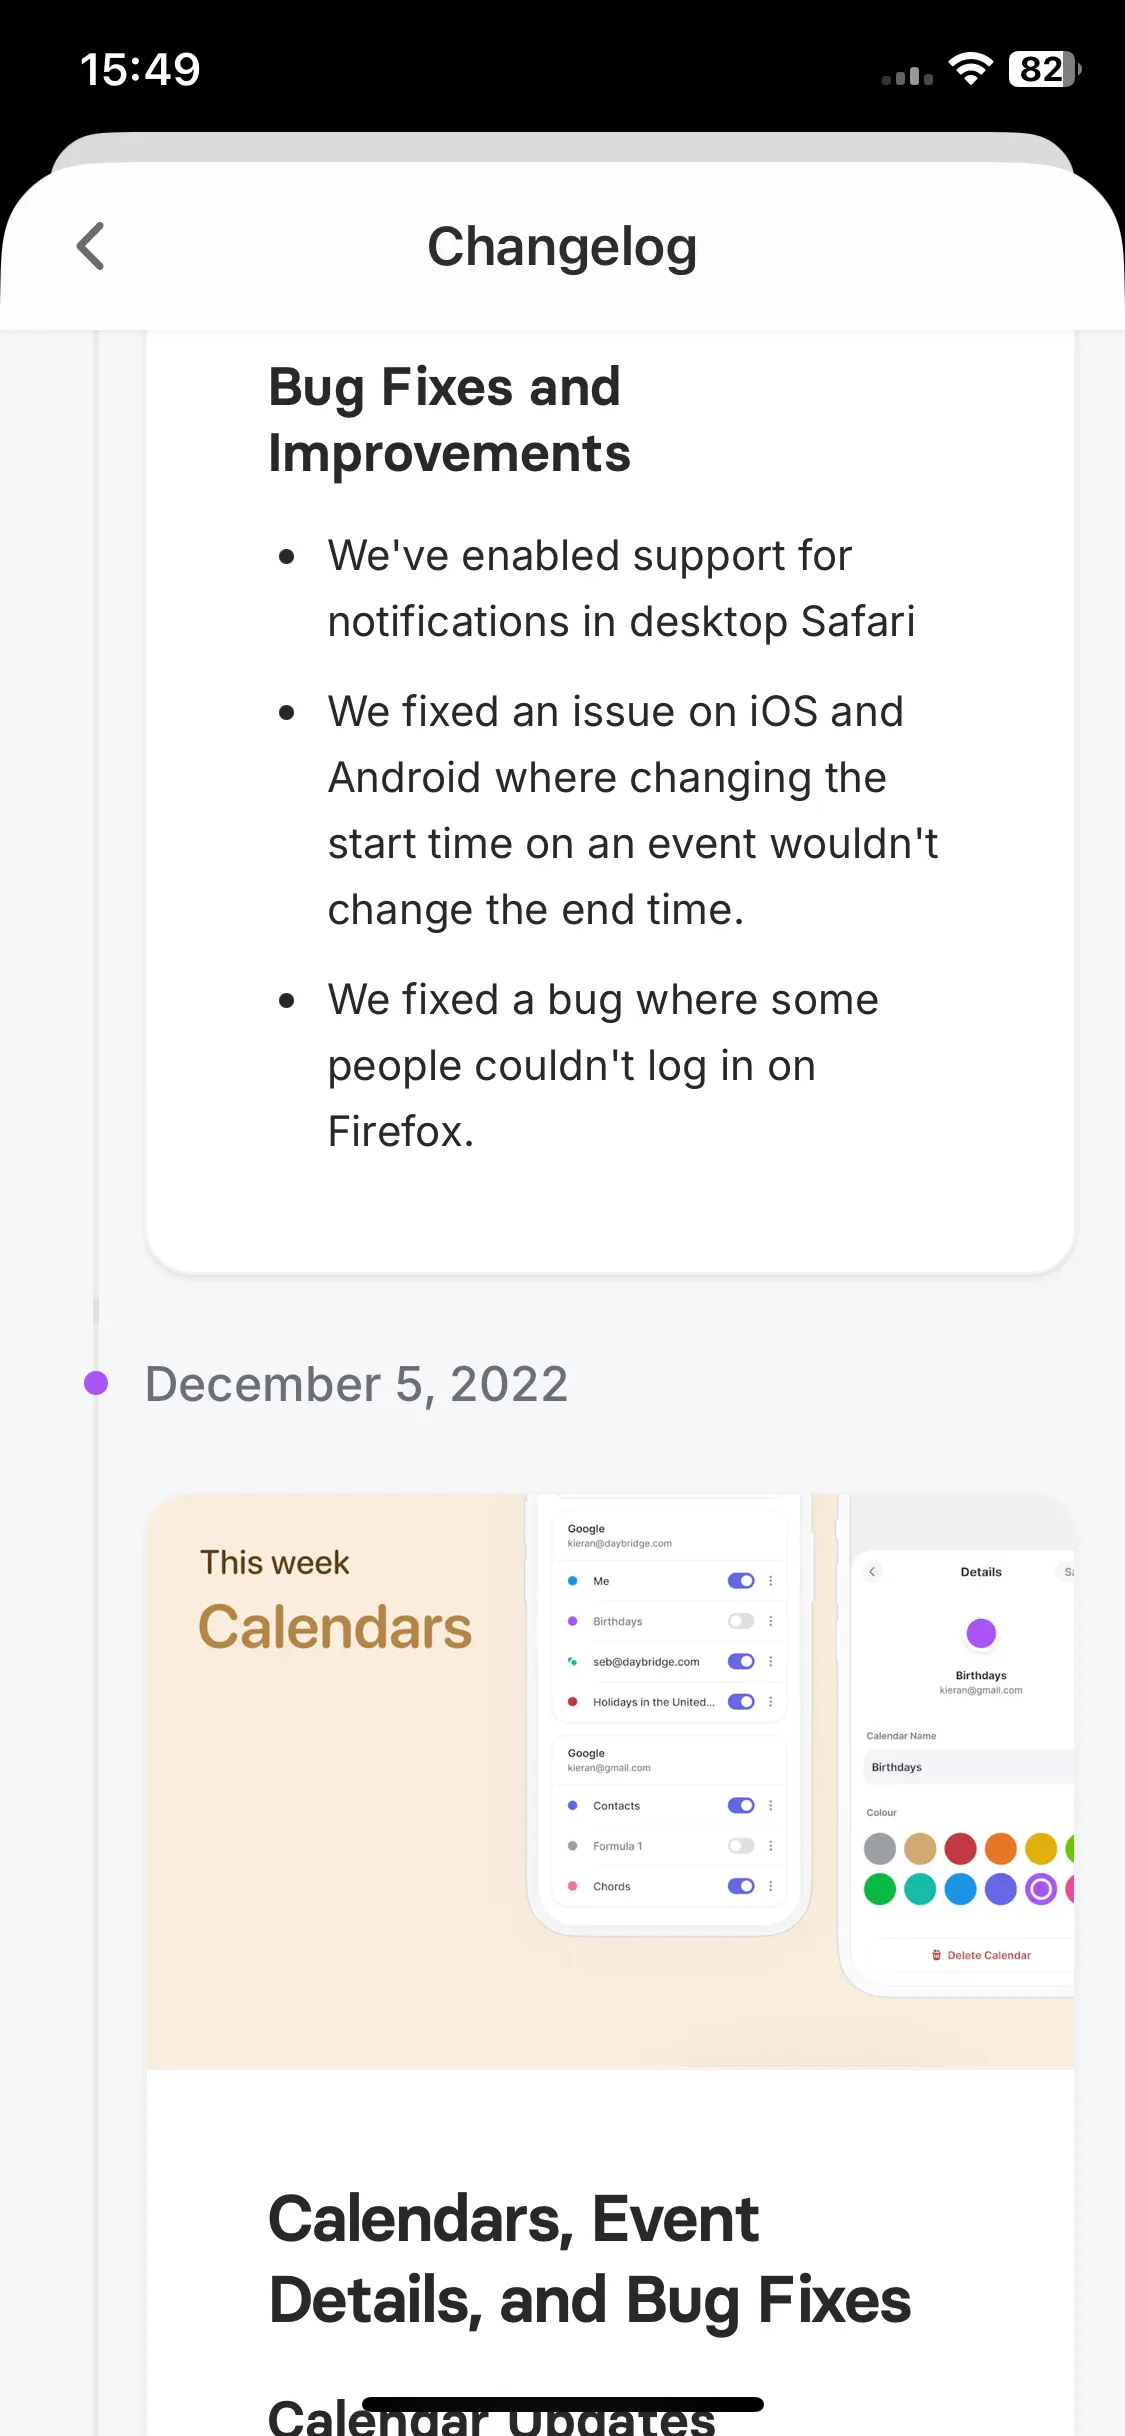
Task: Click the Delete Calendar button
Action: click(x=981, y=1955)
